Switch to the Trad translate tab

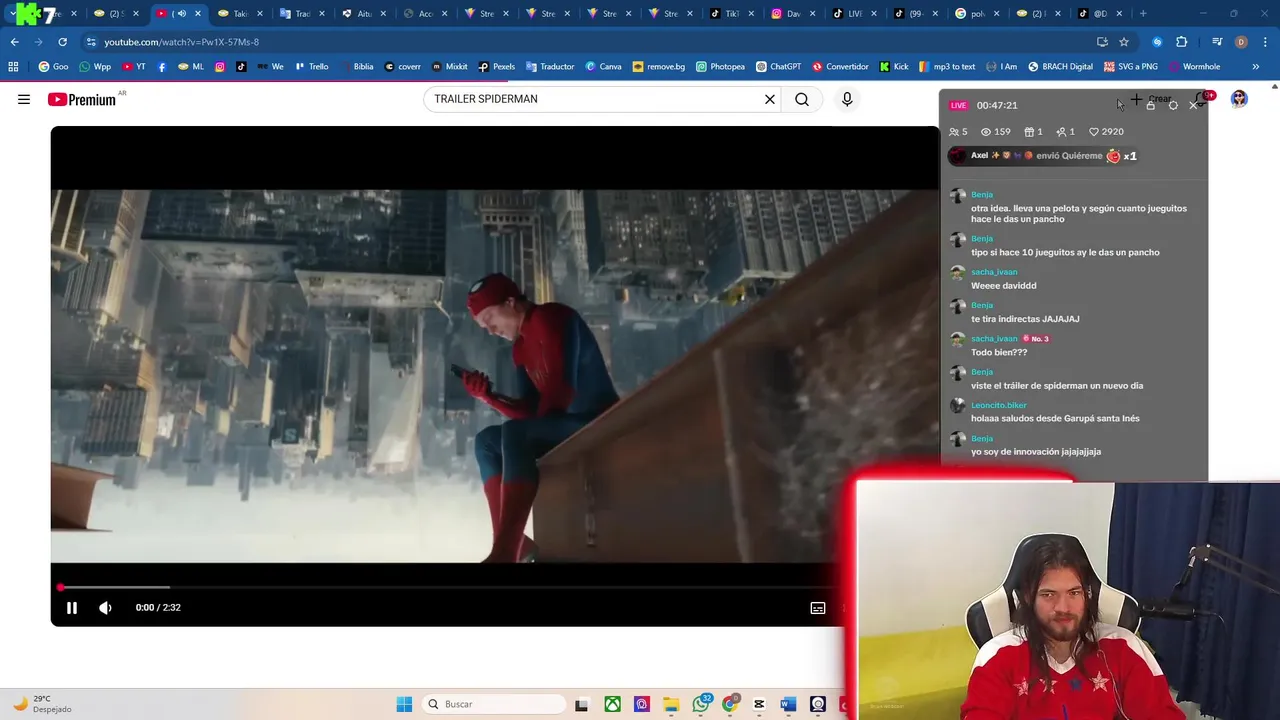tap(300, 14)
